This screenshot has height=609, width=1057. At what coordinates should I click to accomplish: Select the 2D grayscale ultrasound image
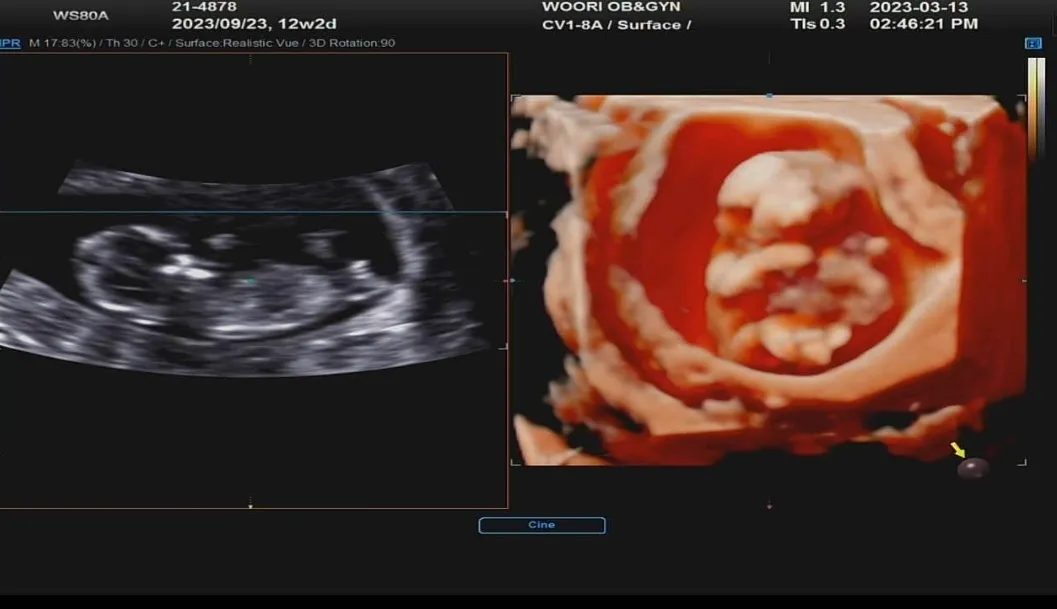pos(246,270)
